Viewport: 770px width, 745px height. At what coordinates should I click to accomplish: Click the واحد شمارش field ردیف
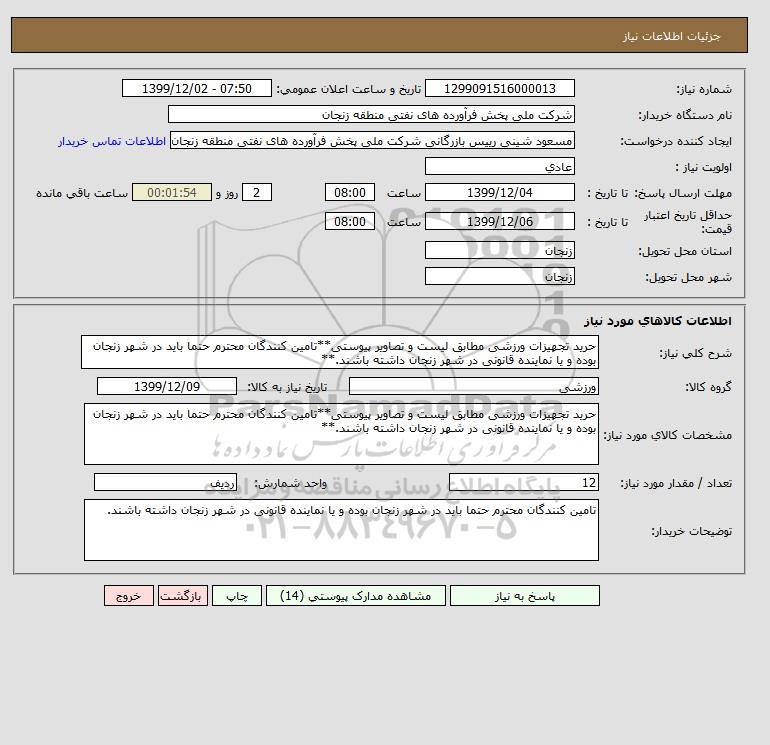click(x=165, y=482)
